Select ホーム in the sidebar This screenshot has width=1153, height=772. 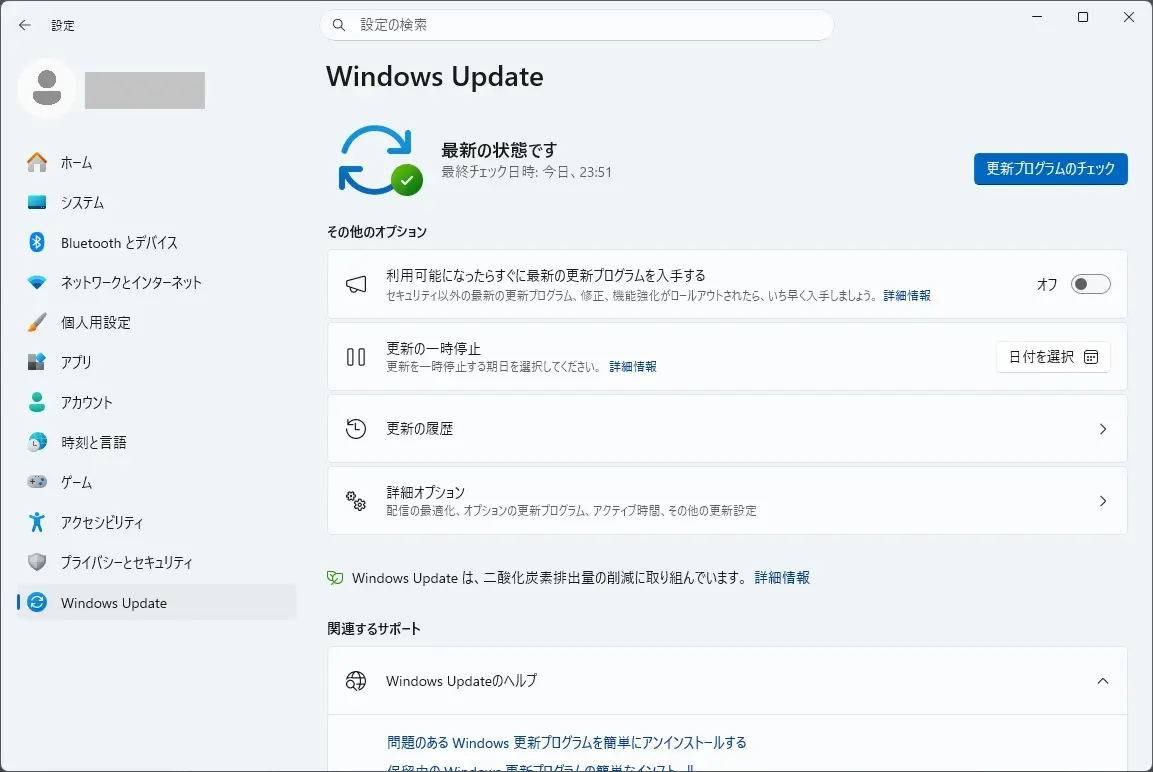157,162
